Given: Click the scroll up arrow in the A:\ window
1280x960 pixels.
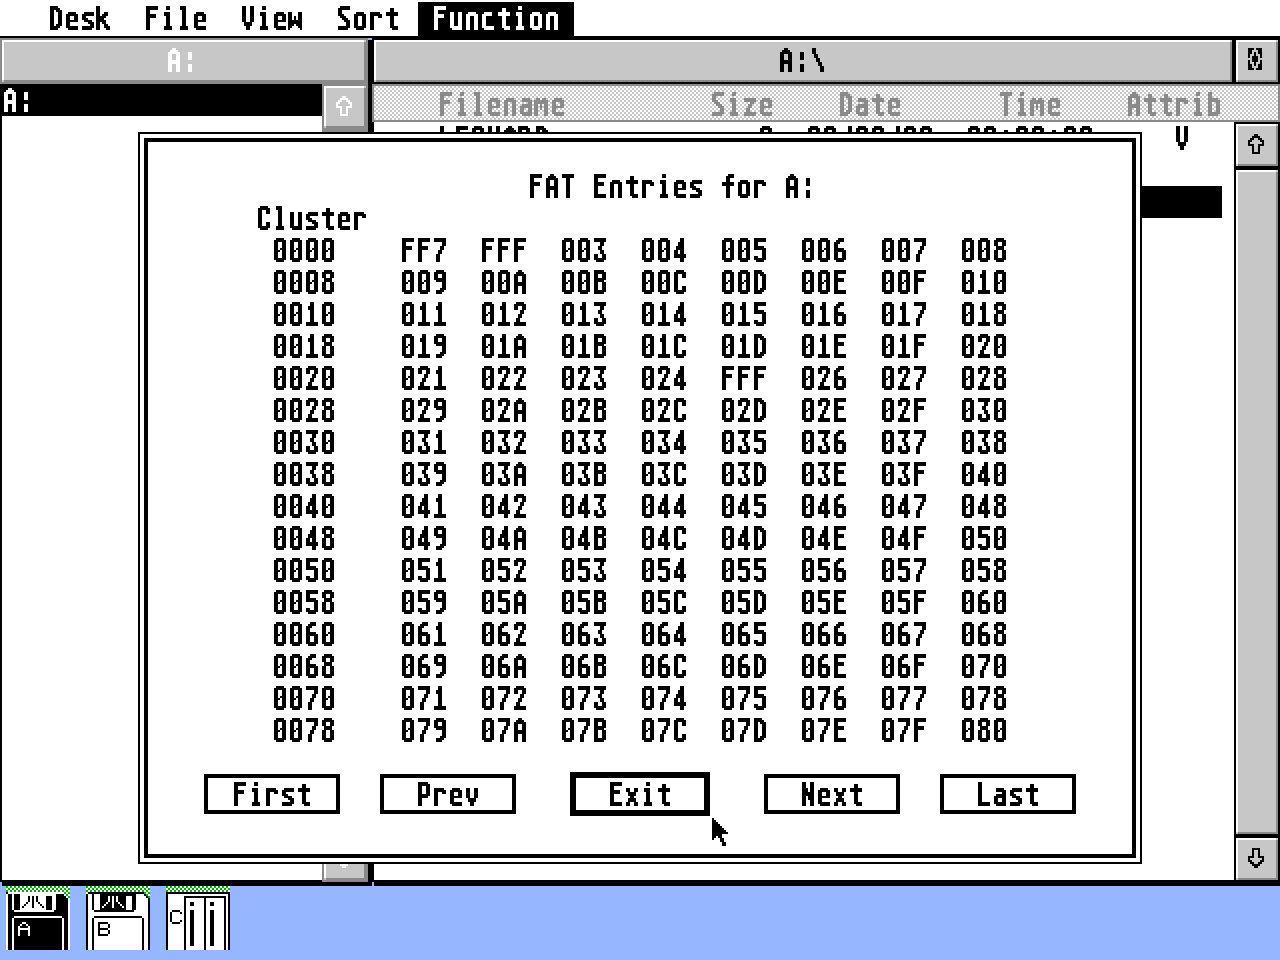Looking at the screenshot, I should [x=1256, y=145].
